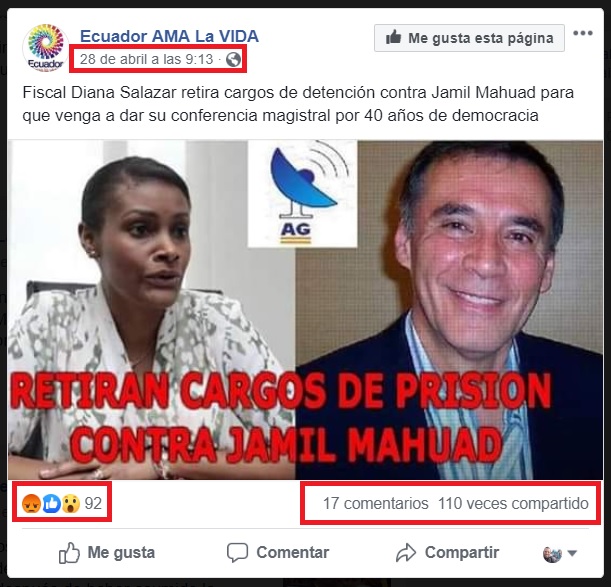Open the 17 comentarios link
The image size is (611, 587).
[x=376, y=503]
